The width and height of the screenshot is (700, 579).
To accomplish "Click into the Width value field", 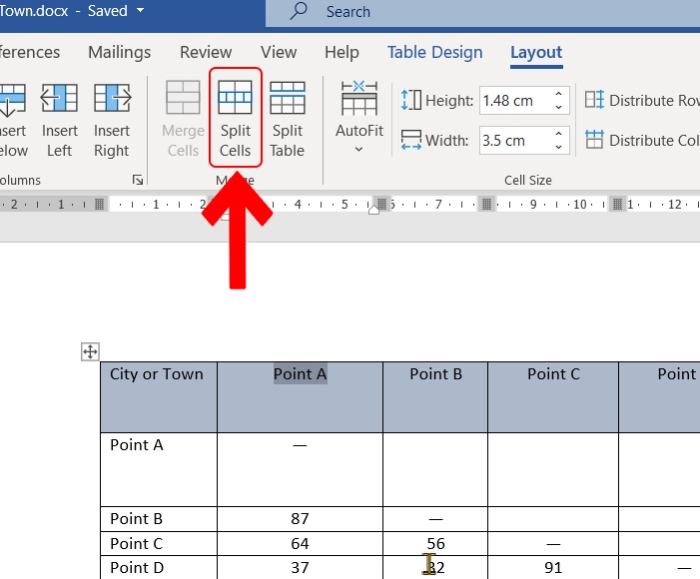I will click(x=515, y=141).
